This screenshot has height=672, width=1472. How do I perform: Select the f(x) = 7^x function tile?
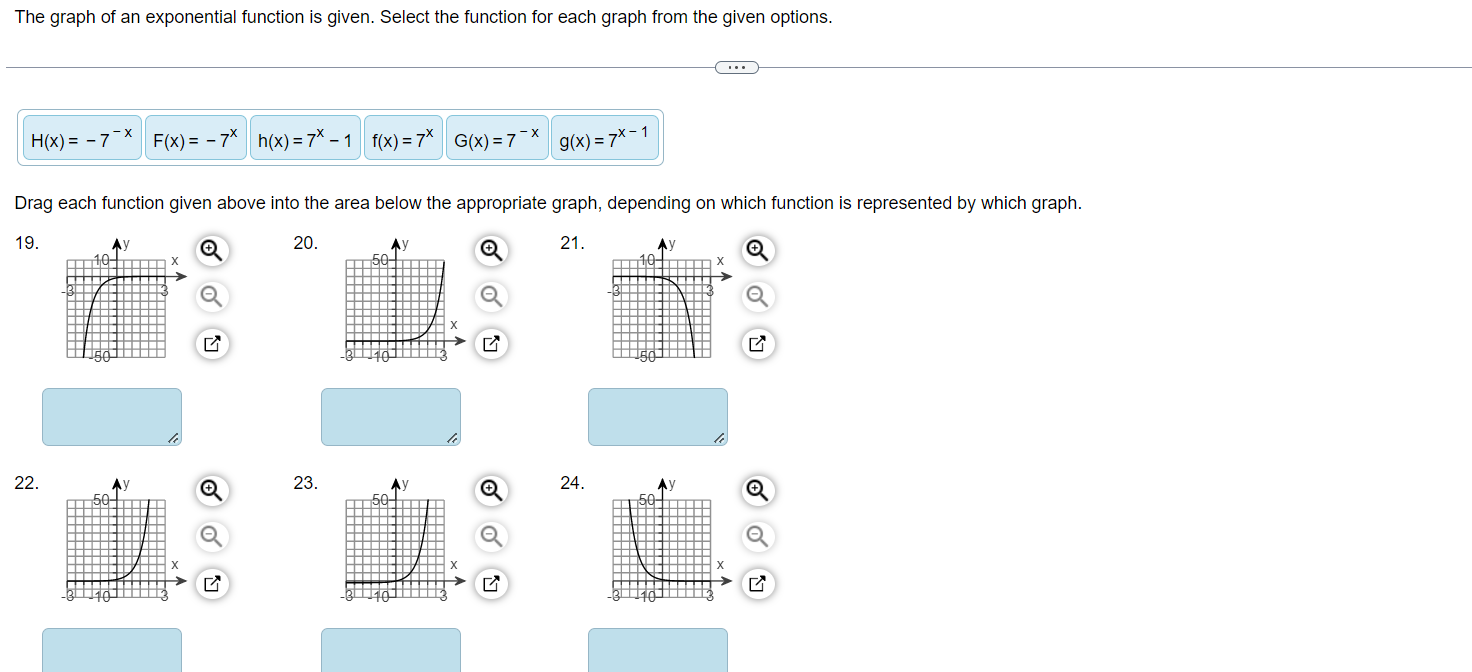coord(400,137)
